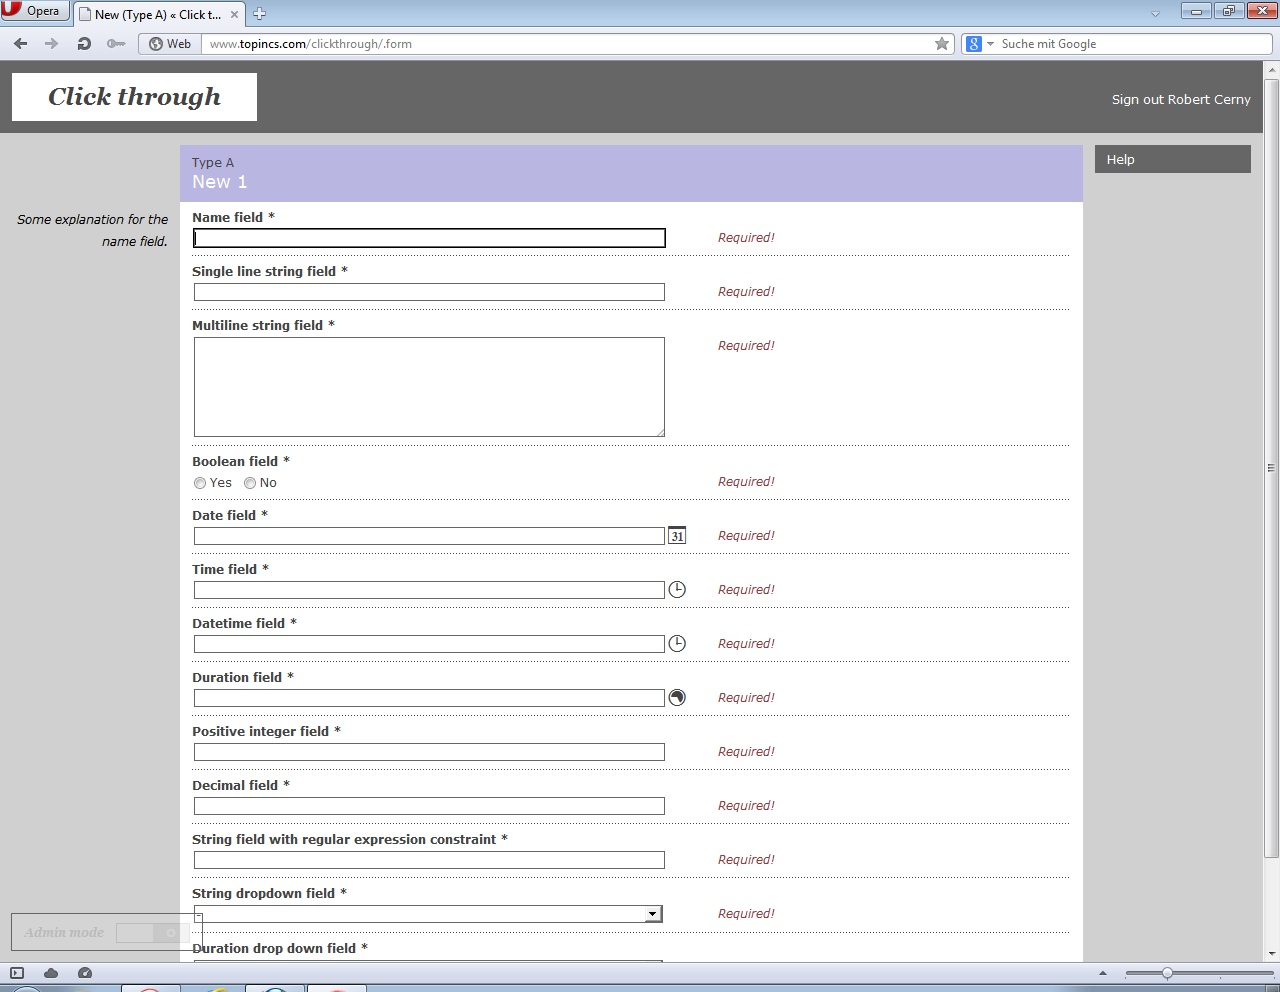The height and width of the screenshot is (992, 1280).
Task: Click the Datetime field clock icon
Action: point(677,644)
